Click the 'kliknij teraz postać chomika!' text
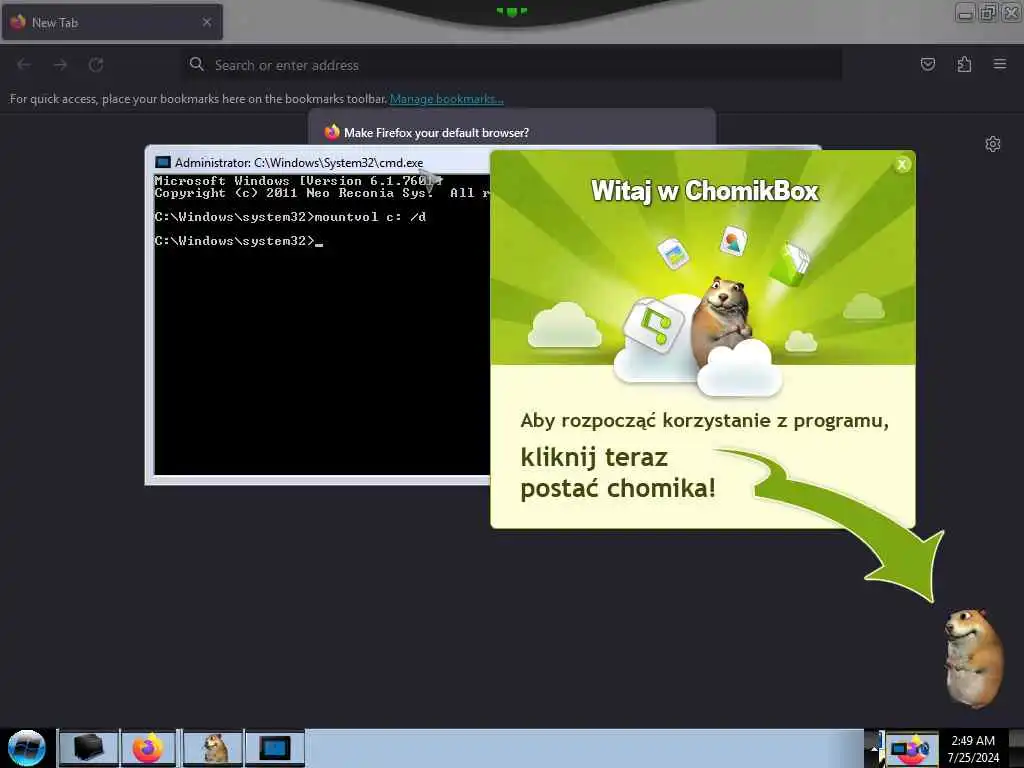The width and height of the screenshot is (1024, 768). (x=618, y=472)
